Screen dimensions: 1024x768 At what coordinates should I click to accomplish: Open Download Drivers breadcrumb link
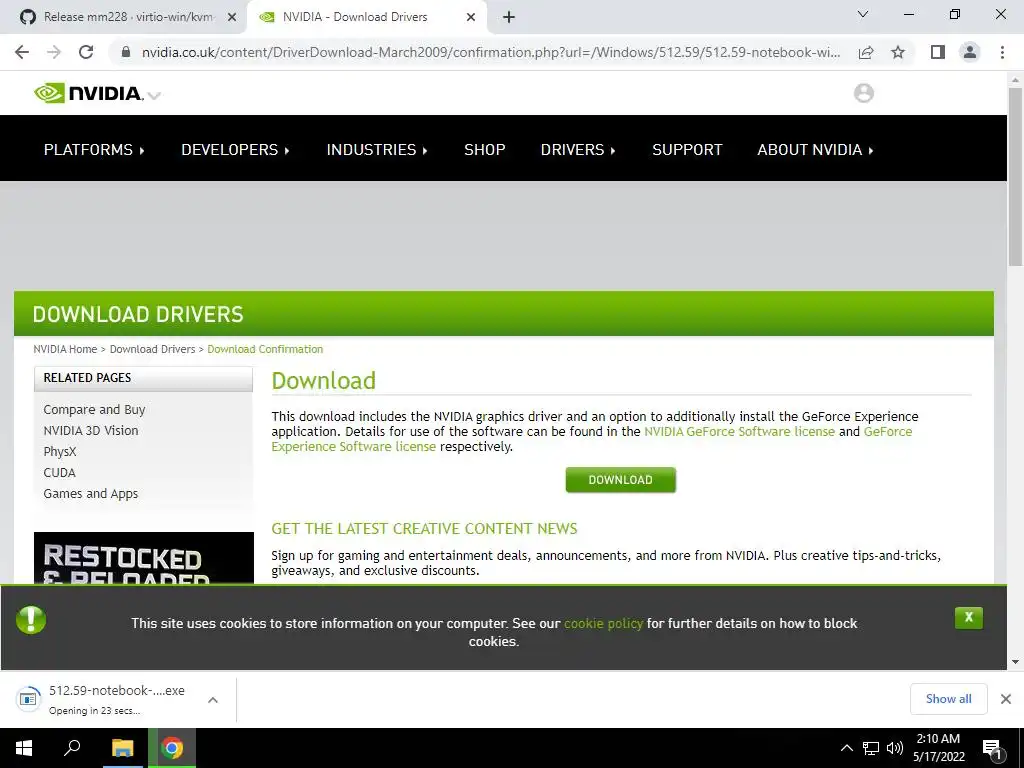click(152, 349)
